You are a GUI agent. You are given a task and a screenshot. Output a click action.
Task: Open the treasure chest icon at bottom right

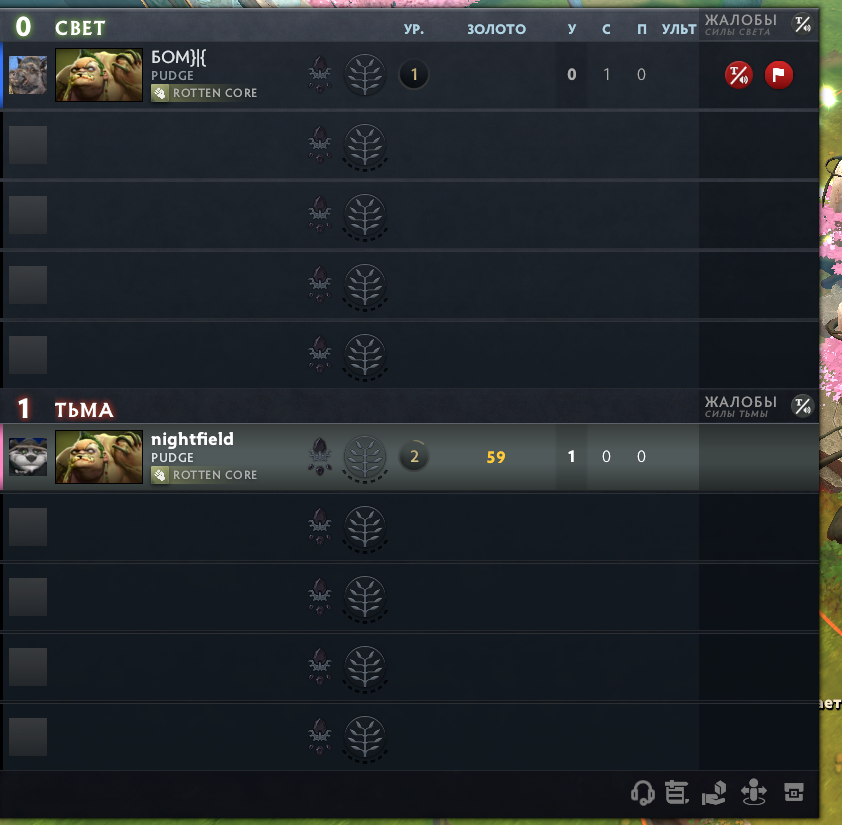click(794, 792)
